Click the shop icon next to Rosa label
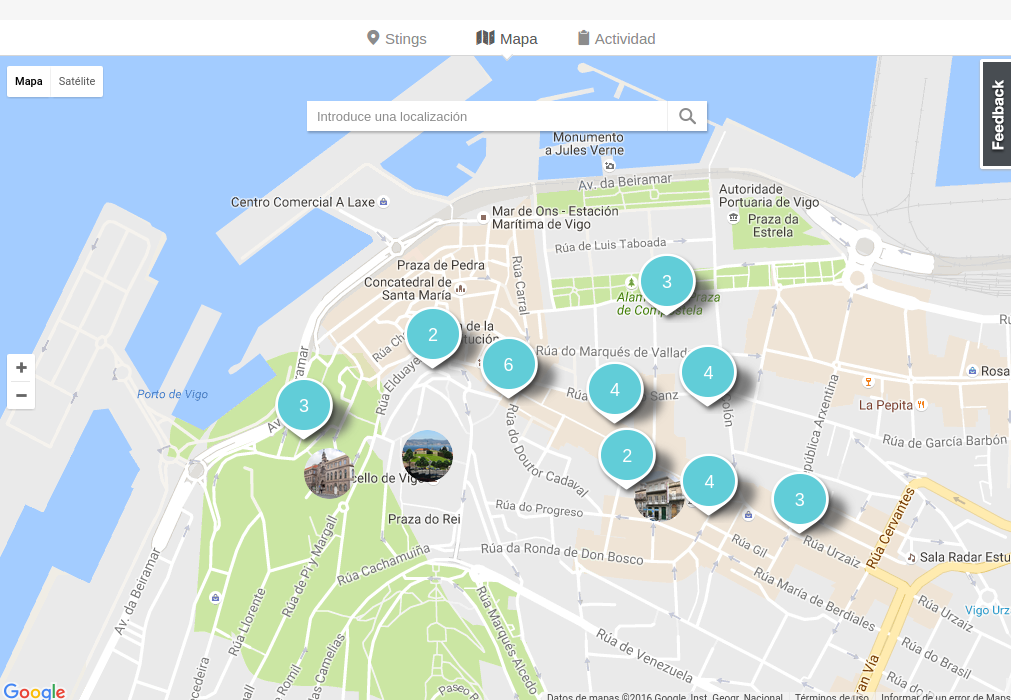 [x=972, y=371]
